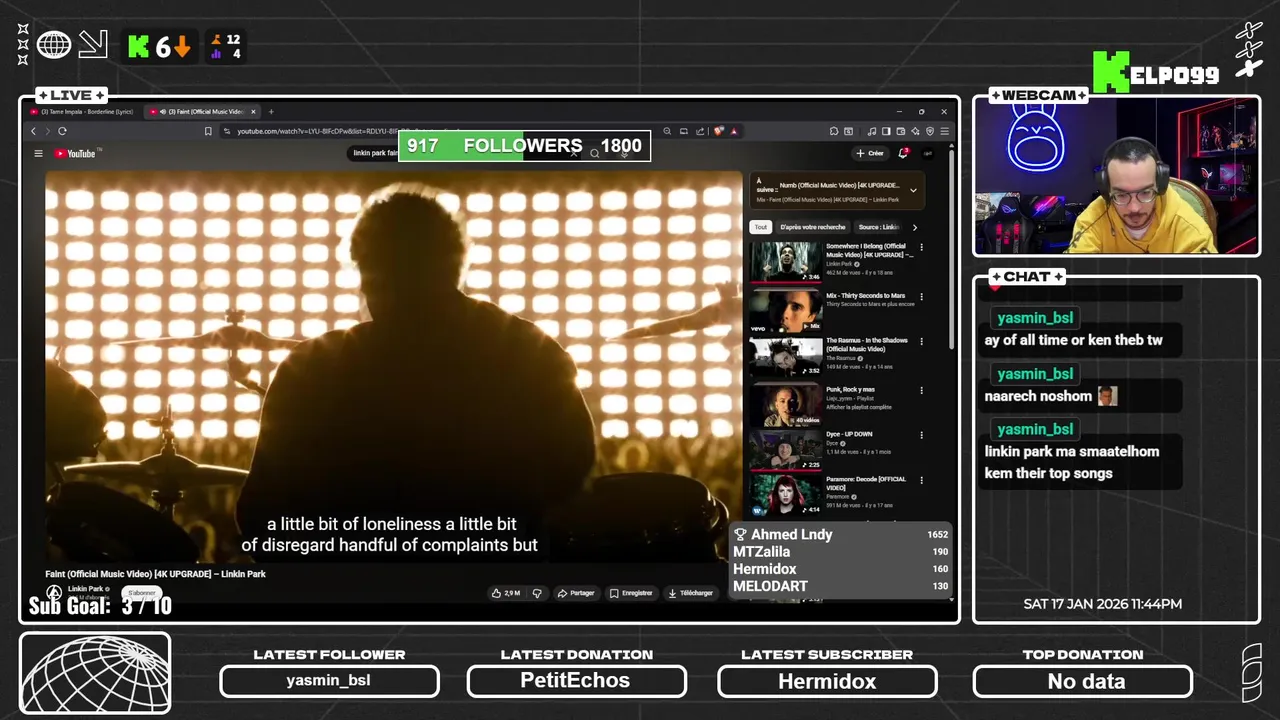
Task: Open options for Somewhere I Belong video
Action: coord(922,247)
